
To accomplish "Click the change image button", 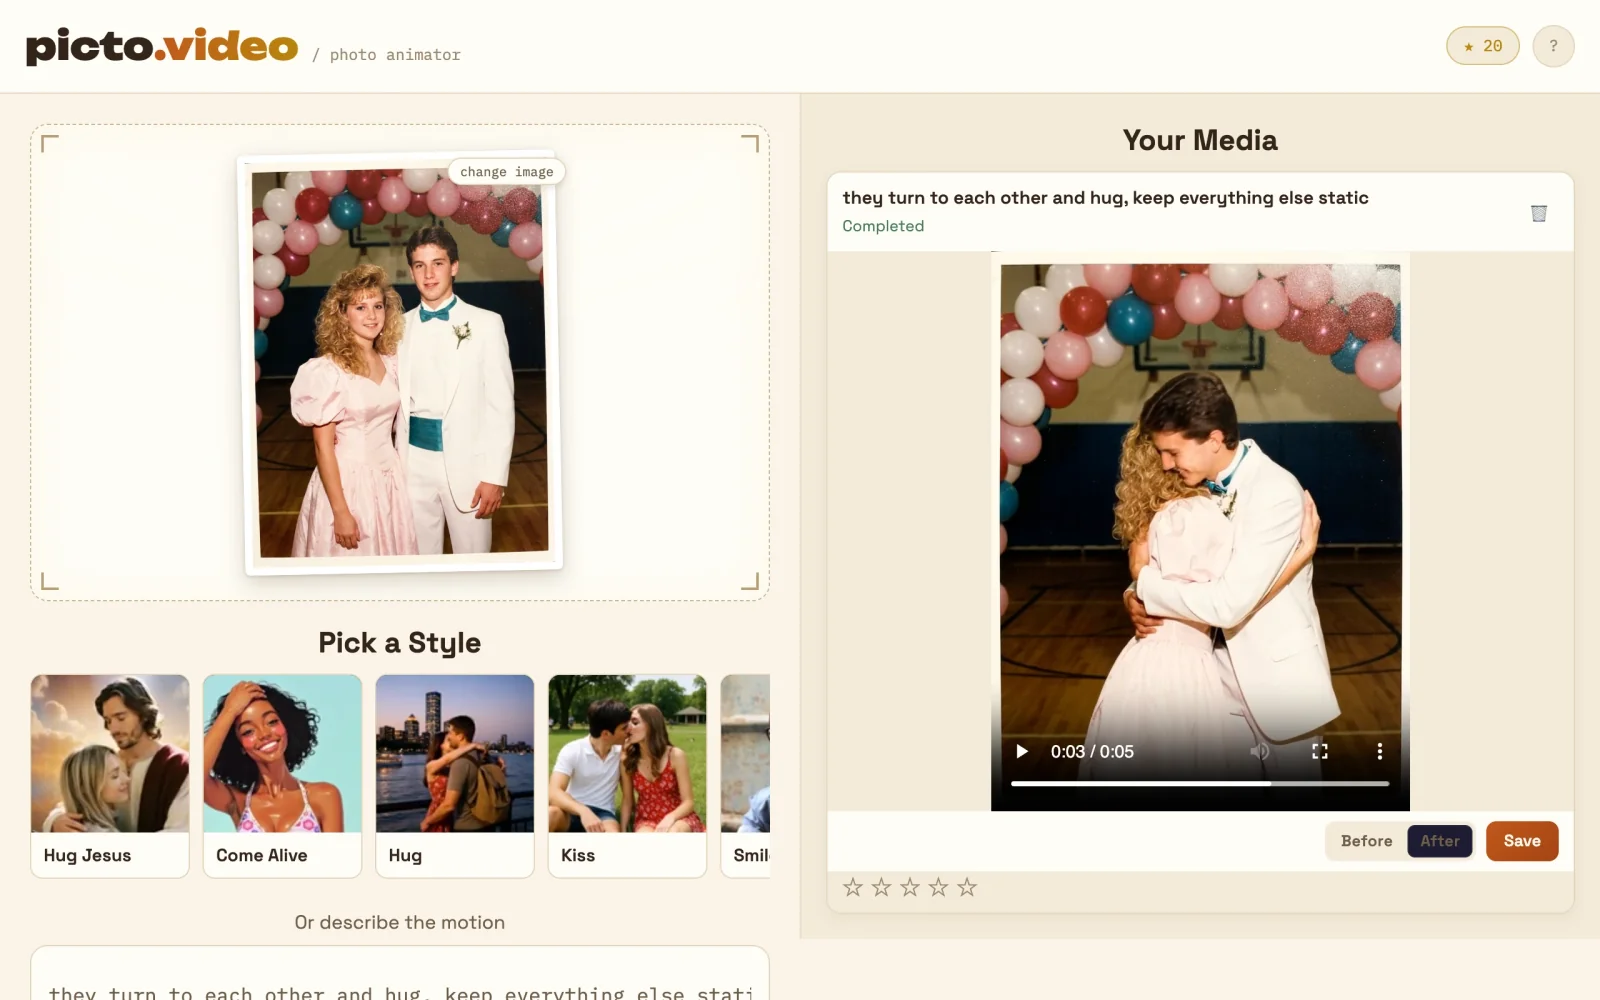I will point(506,172).
